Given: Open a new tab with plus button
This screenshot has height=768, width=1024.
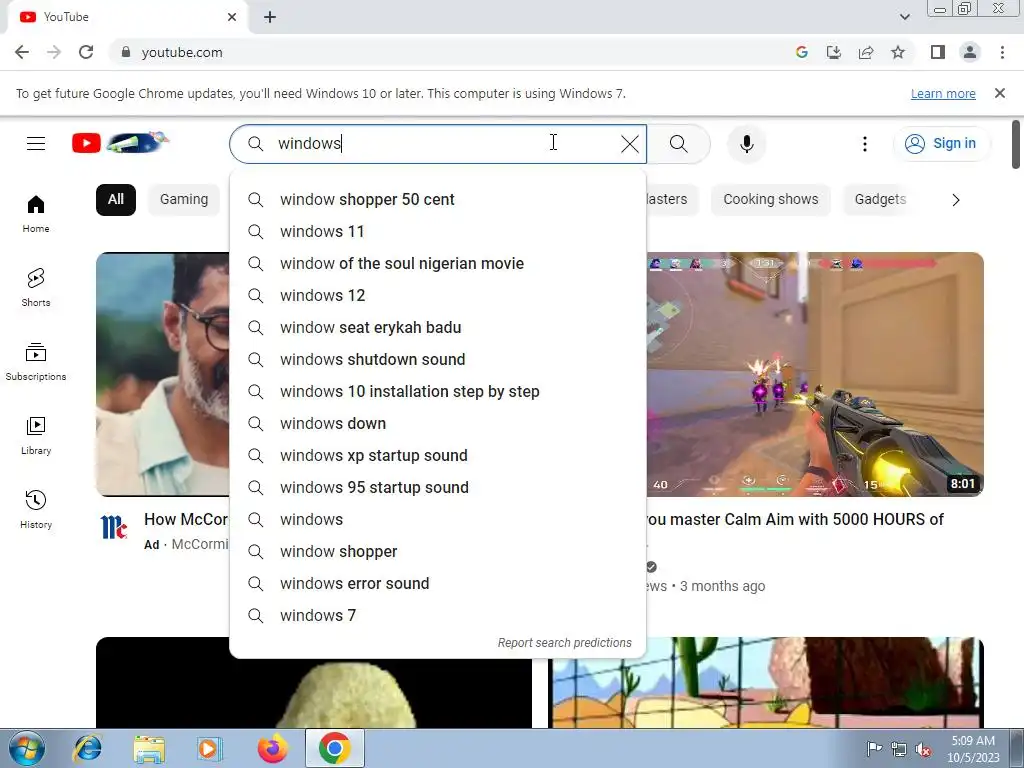Looking at the screenshot, I should tap(270, 17).
